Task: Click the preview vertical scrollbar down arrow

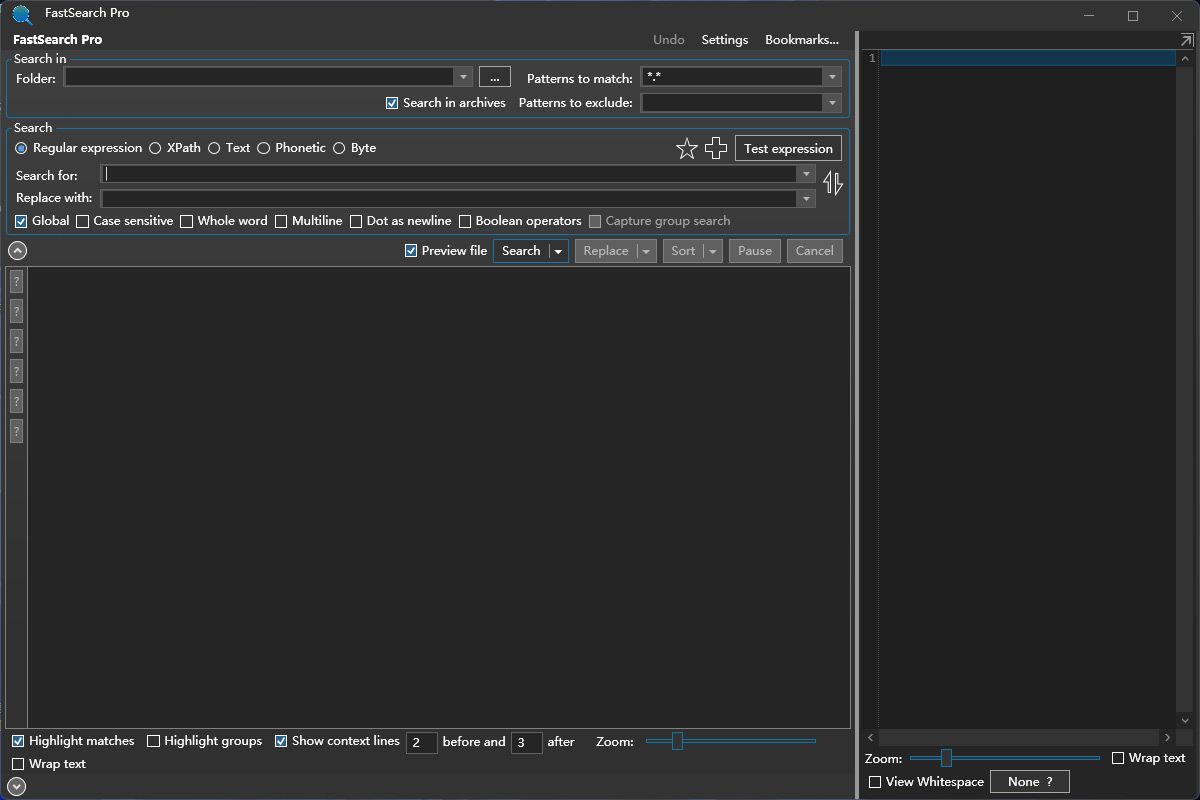Action: [1186, 720]
